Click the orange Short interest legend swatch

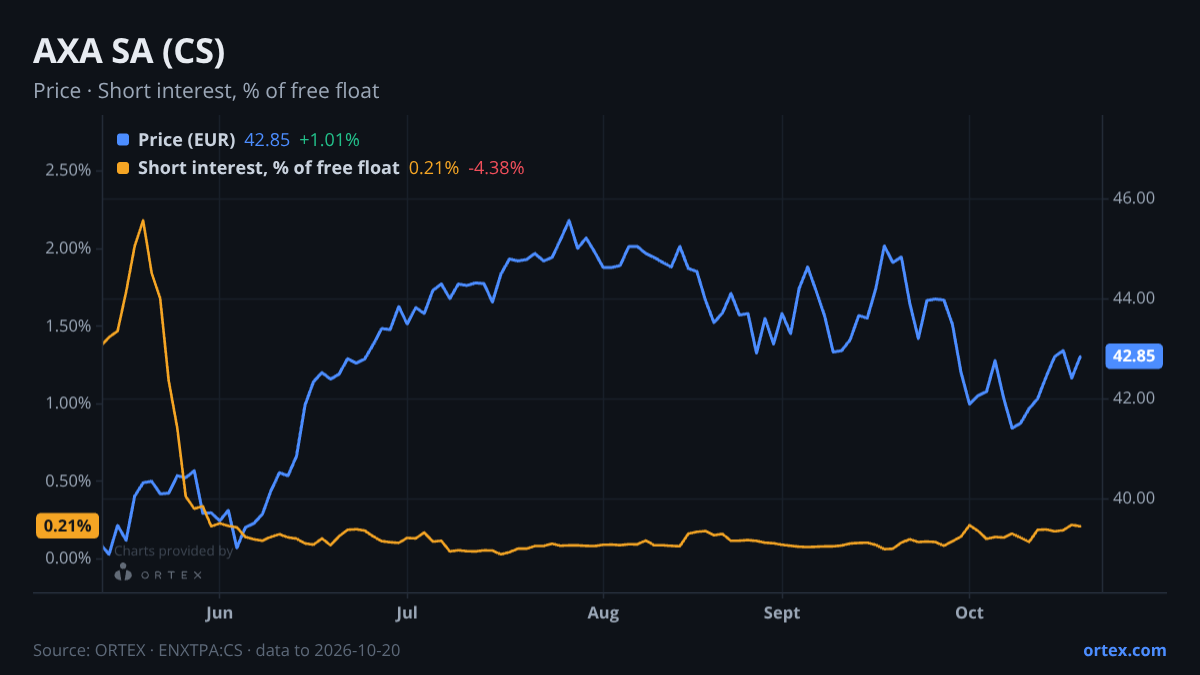(x=123, y=168)
